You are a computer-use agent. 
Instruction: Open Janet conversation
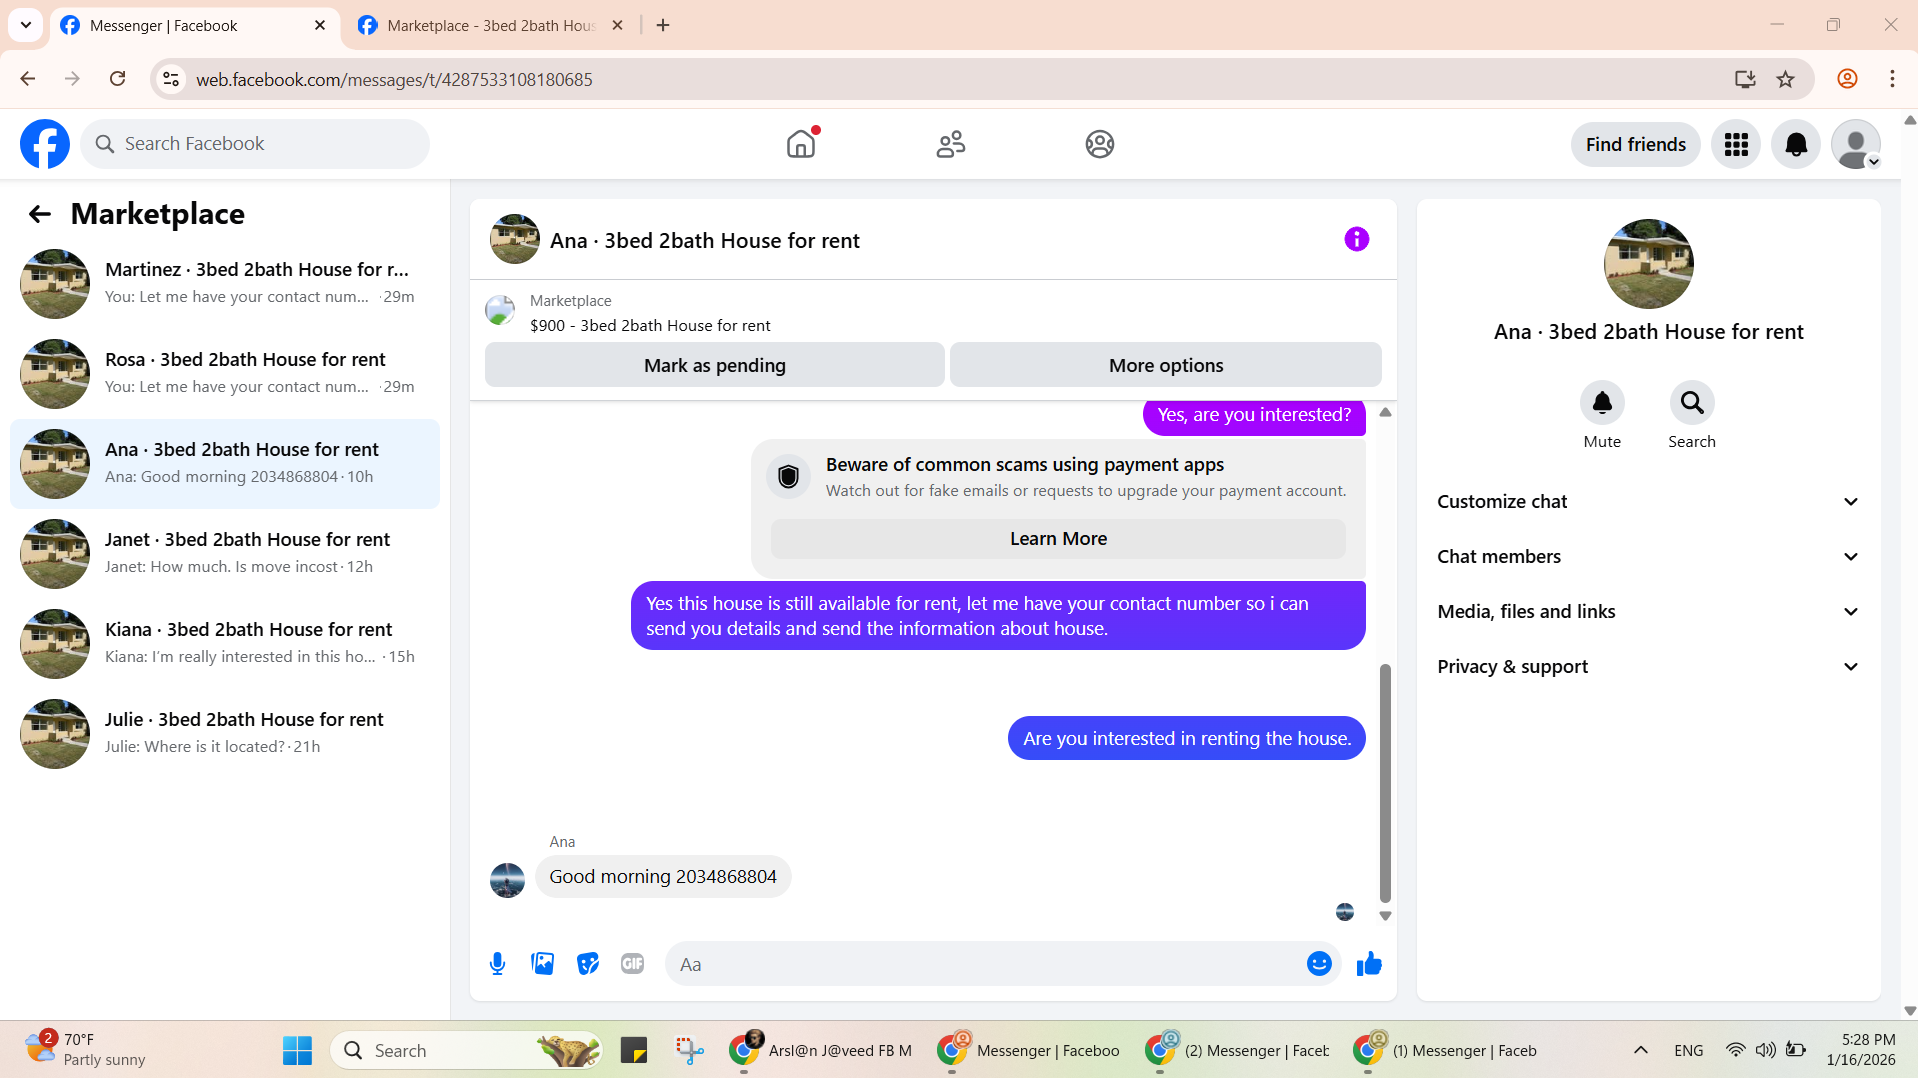tap(225, 554)
